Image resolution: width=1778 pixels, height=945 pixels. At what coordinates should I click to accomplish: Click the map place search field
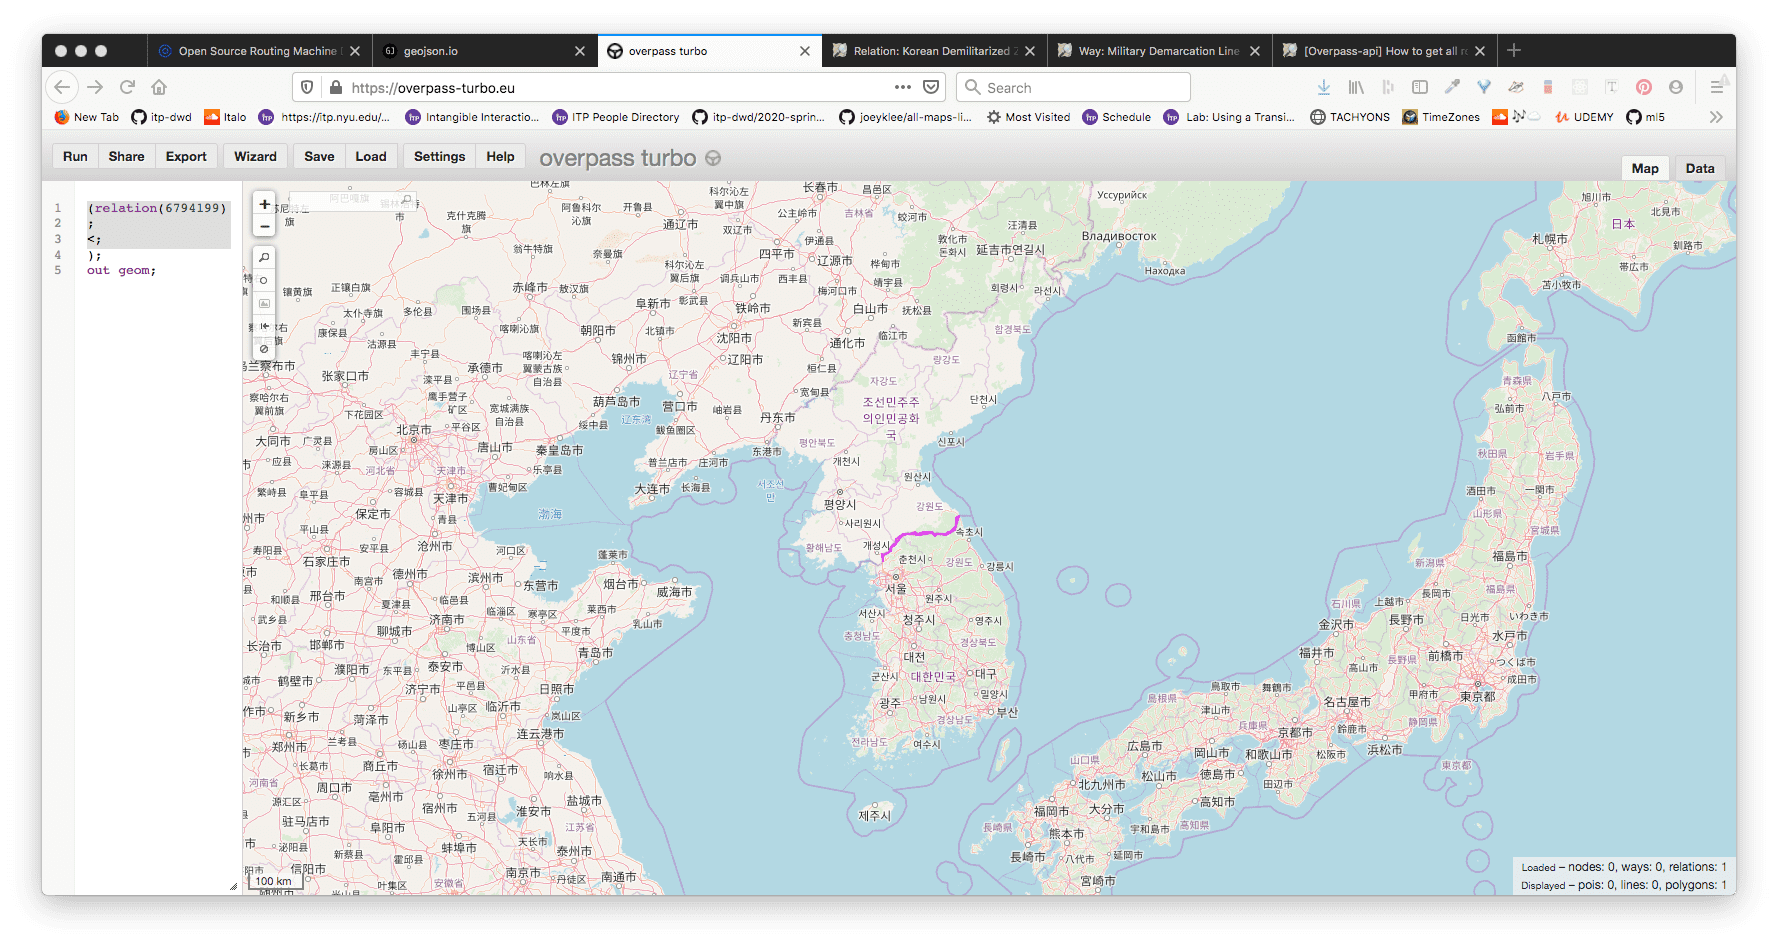pos(350,199)
